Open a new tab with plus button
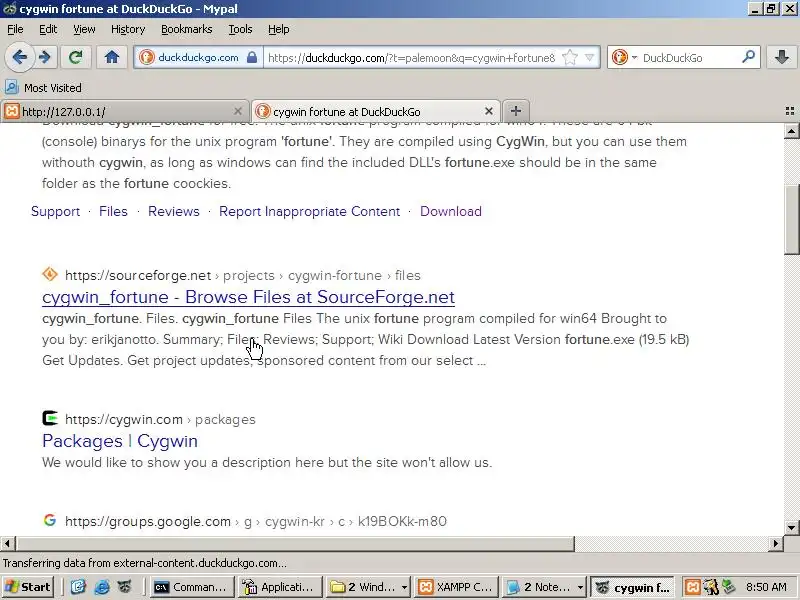 coord(516,111)
